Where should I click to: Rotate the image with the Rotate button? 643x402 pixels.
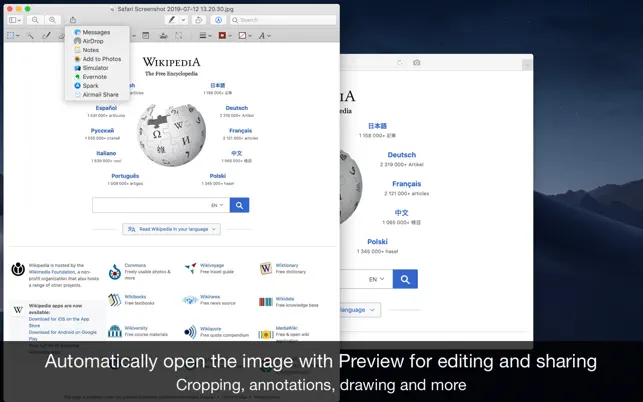tap(198, 20)
